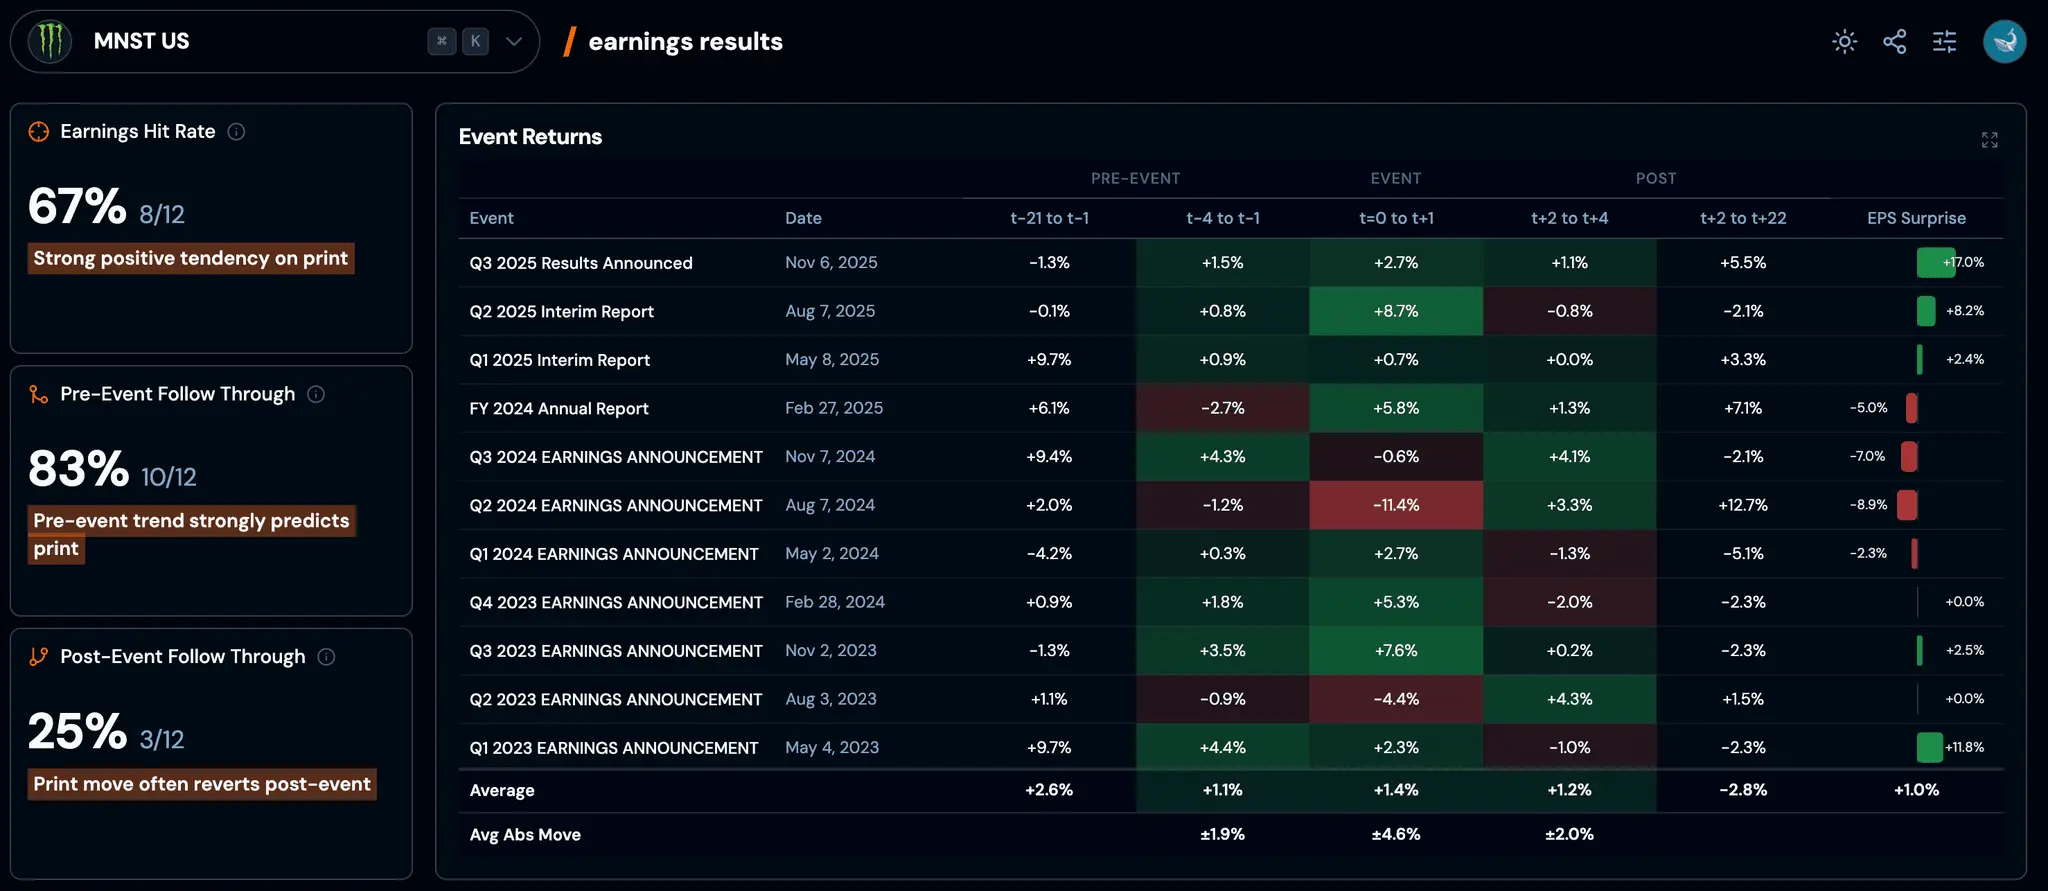The width and height of the screenshot is (2048, 891).
Task: Select the Q2 2025 Interim Report row
Action: (1231, 311)
